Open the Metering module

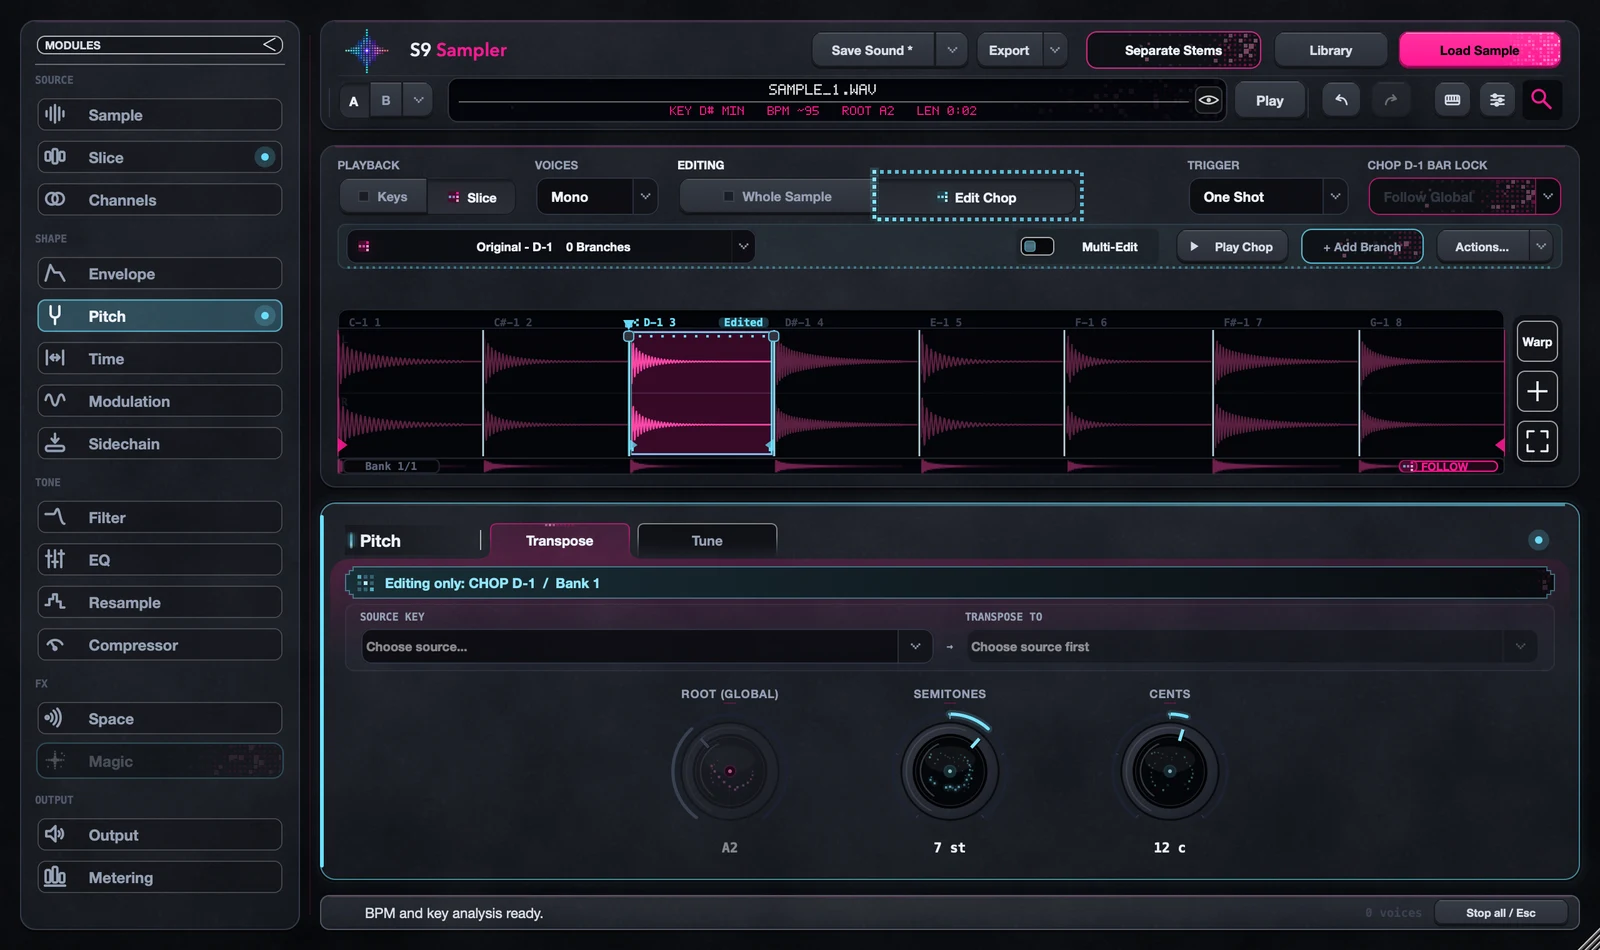coord(160,878)
